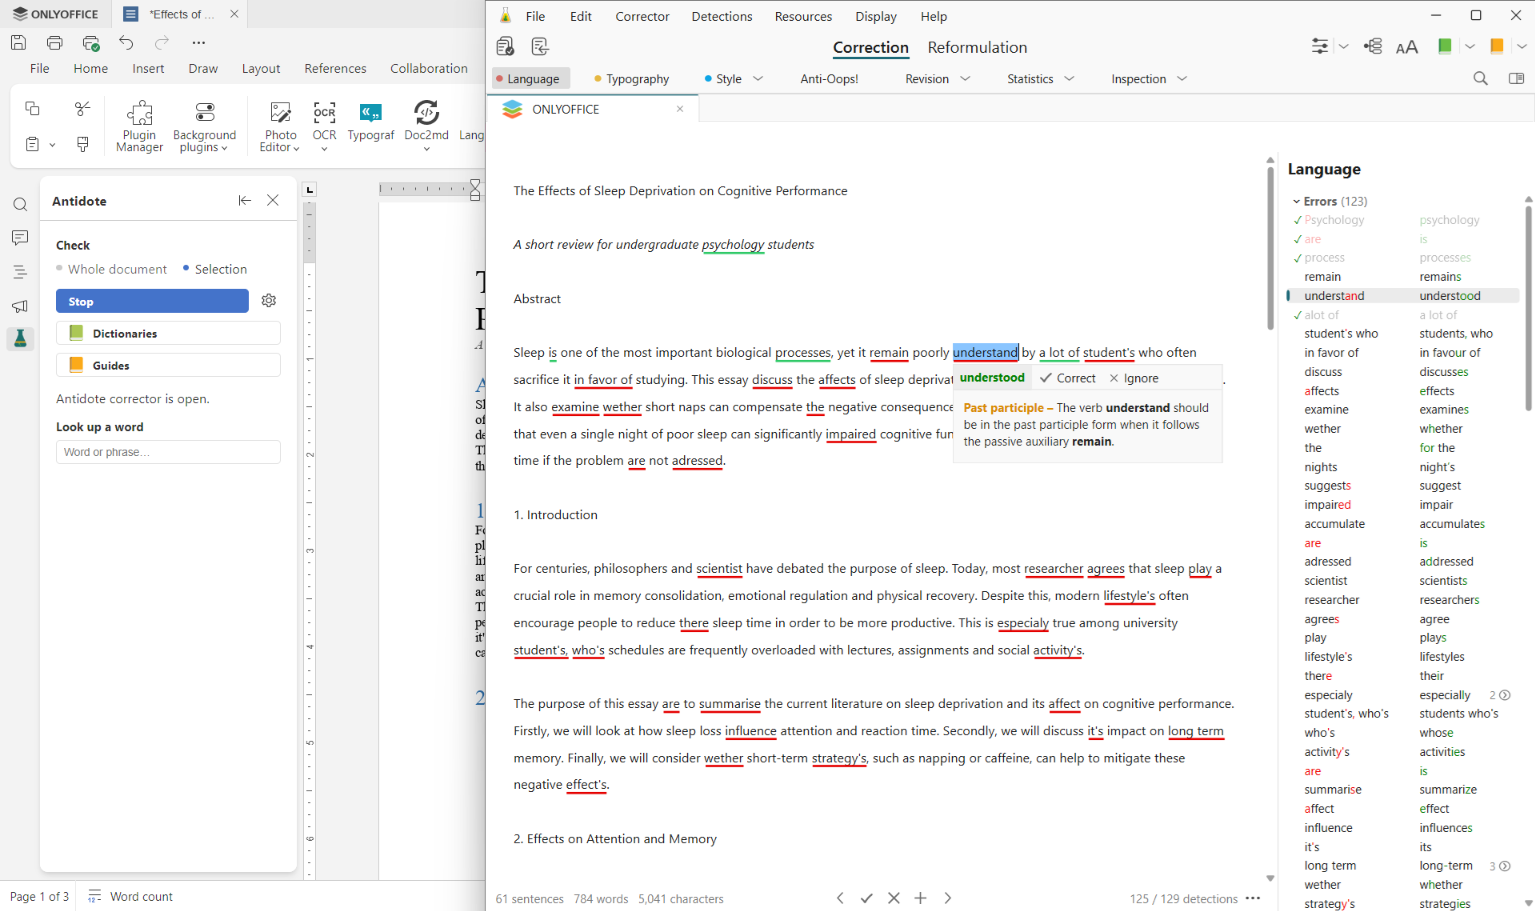
Task: Open the References tab in ONLYOFFICE
Action: tap(335, 68)
